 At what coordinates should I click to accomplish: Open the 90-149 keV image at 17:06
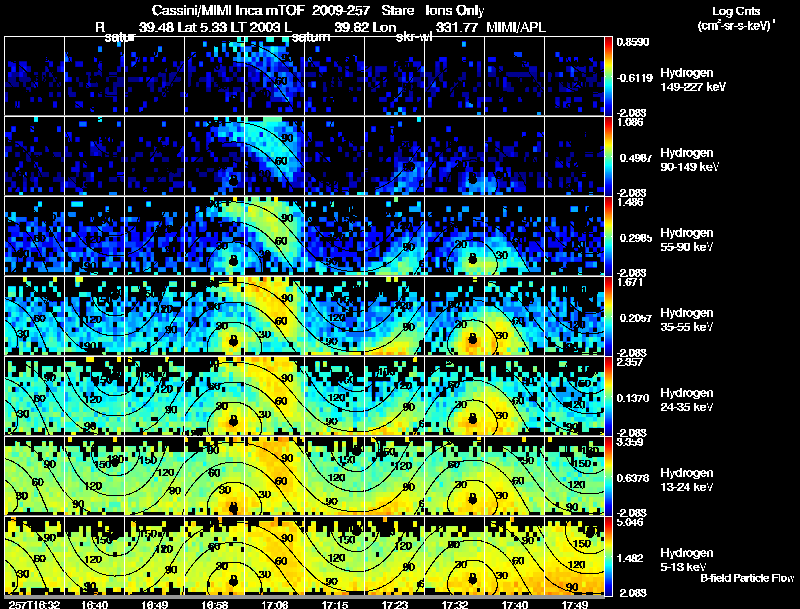(274, 156)
